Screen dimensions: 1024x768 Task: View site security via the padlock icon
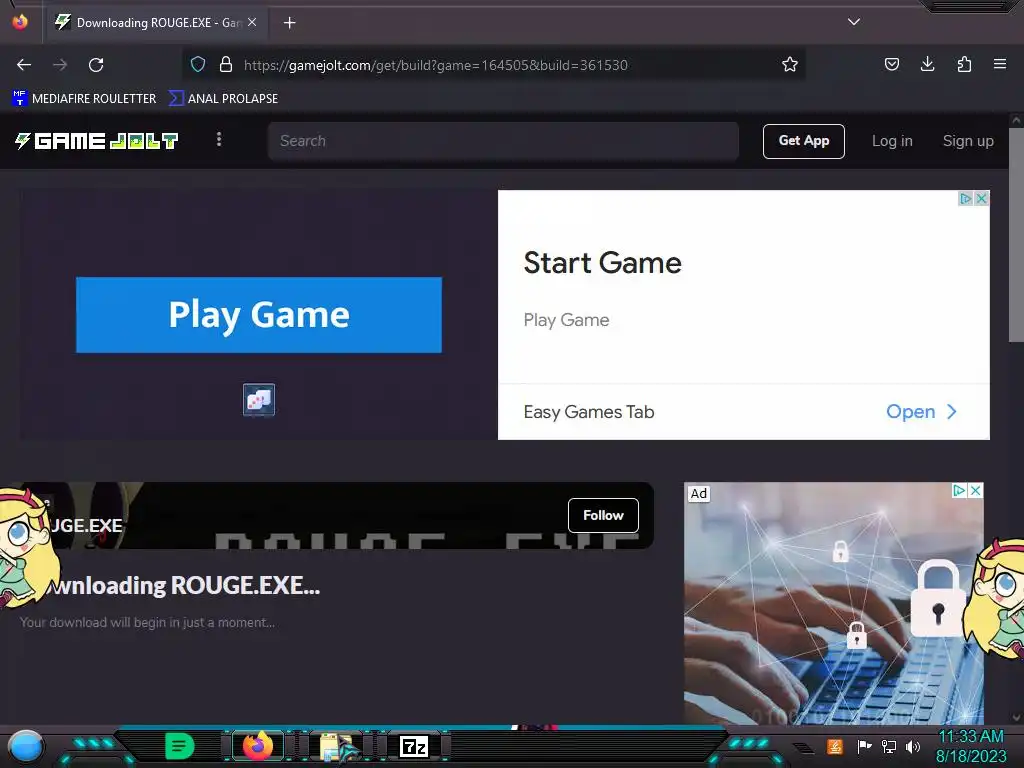pyautogui.click(x=226, y=65)
